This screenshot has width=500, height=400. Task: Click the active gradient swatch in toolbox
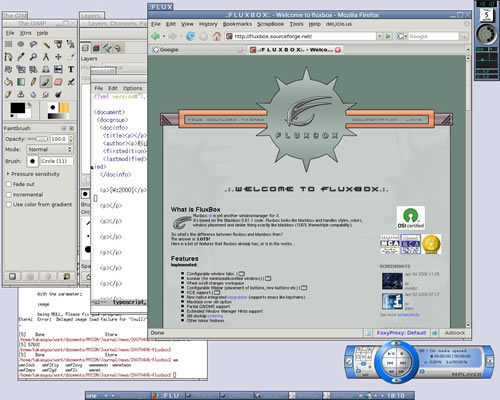(58, 116)
